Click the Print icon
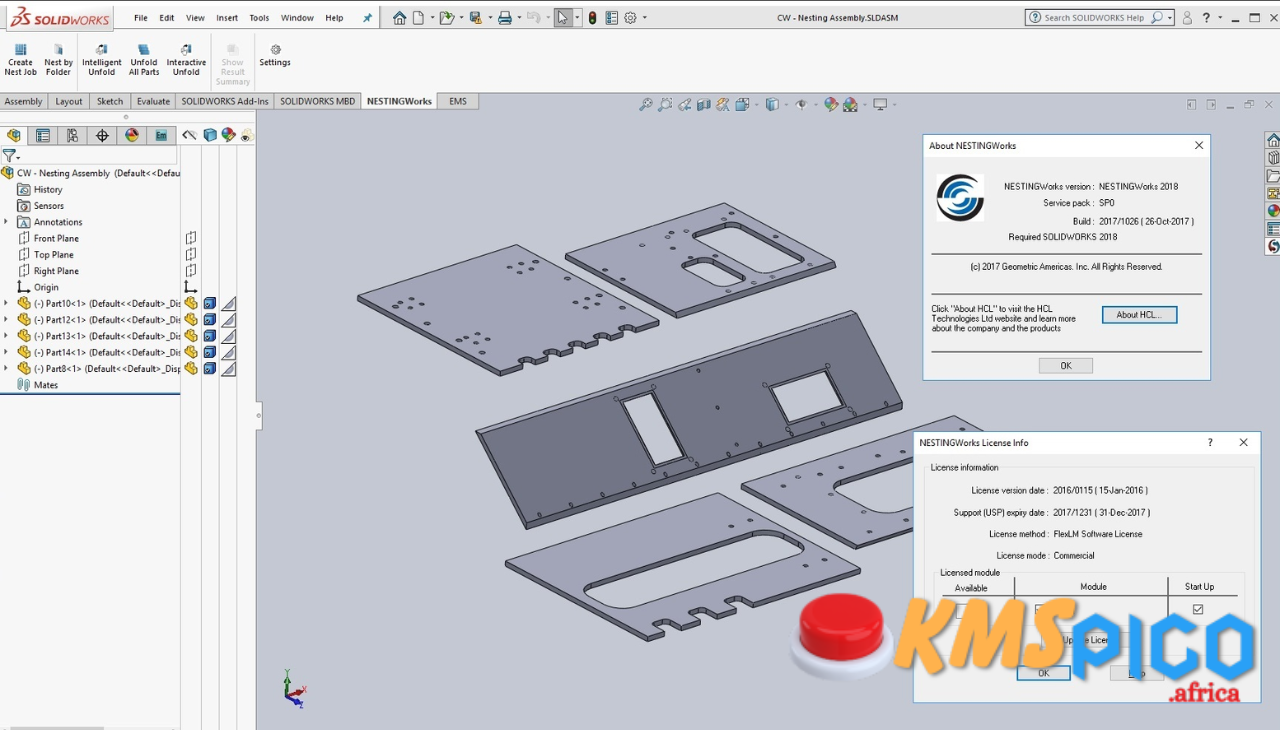This screenshot has width=1280, height=730. coord(505,18)
